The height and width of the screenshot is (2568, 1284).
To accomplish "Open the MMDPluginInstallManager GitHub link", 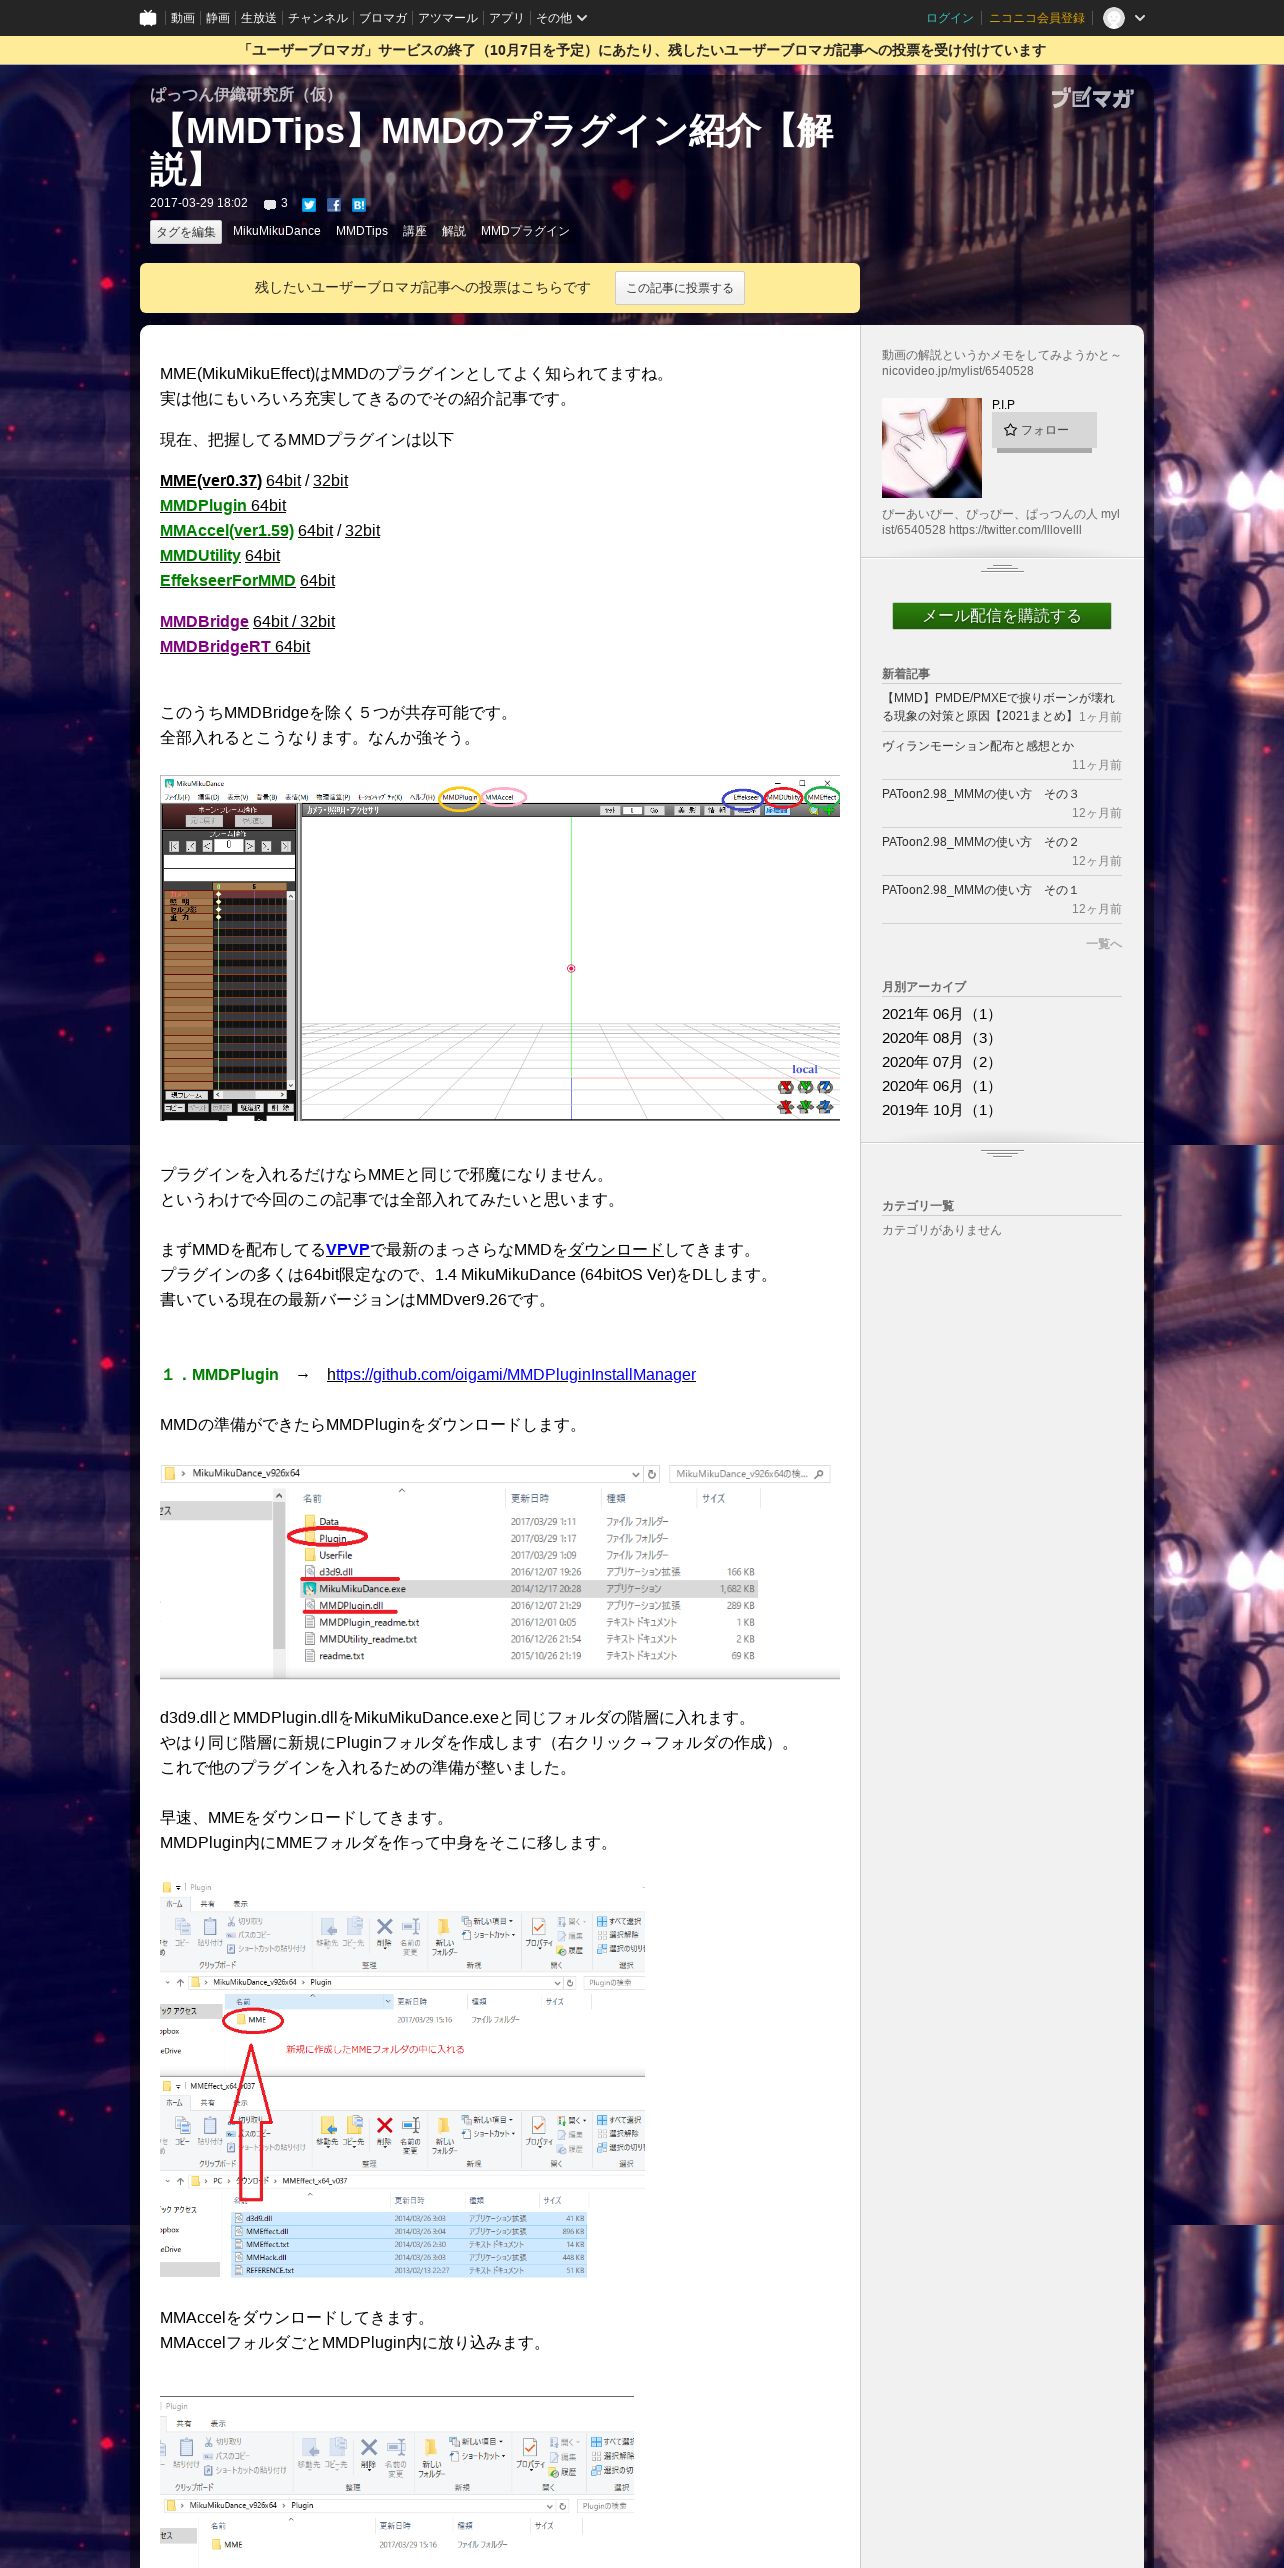I will [511, 1374].
